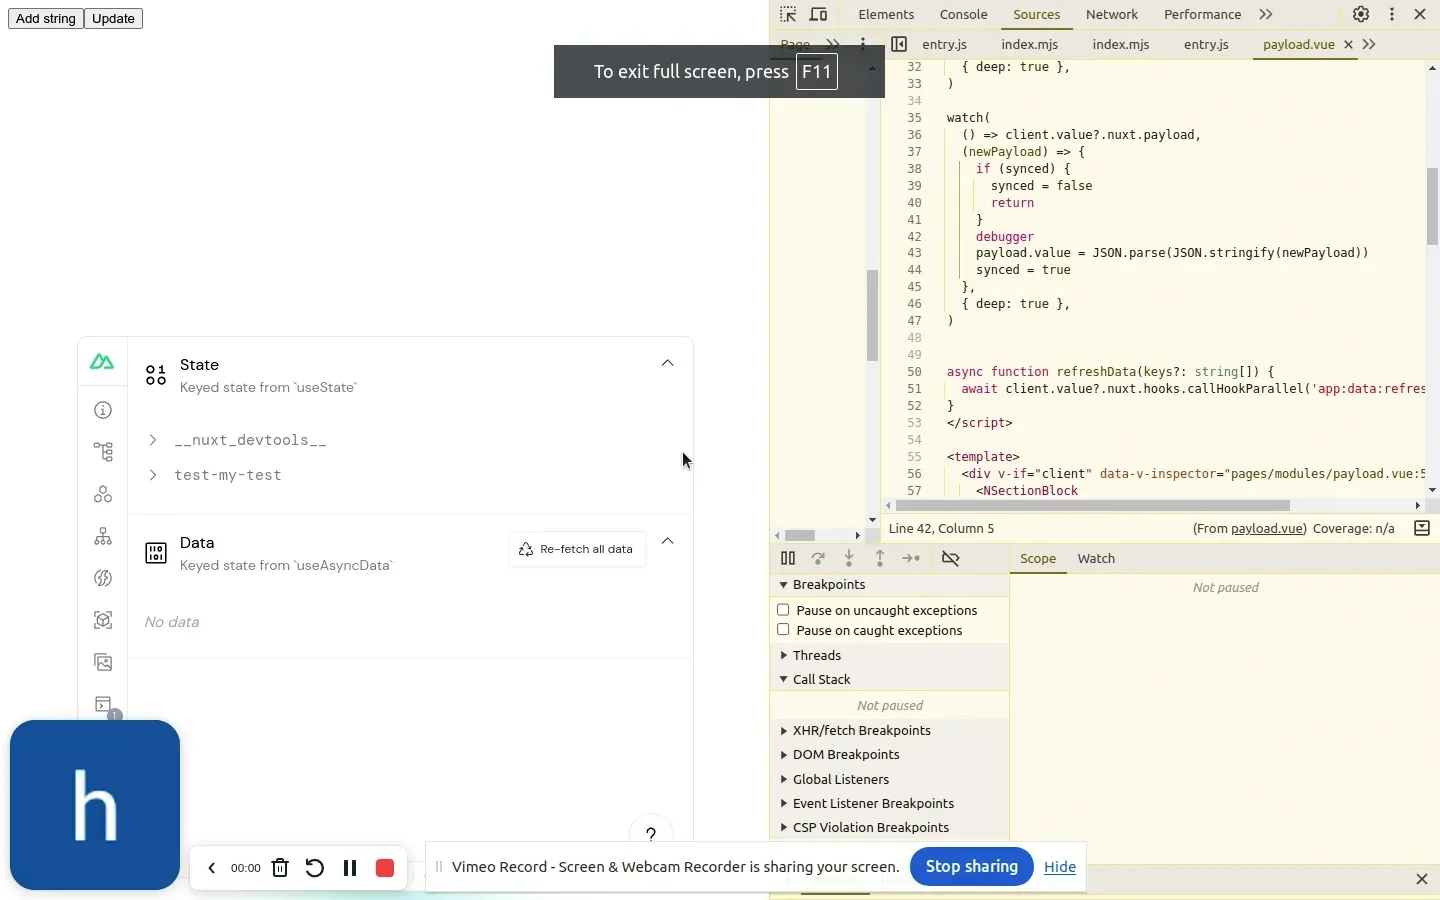Click the pause script execution button

[x=788, y=559]
